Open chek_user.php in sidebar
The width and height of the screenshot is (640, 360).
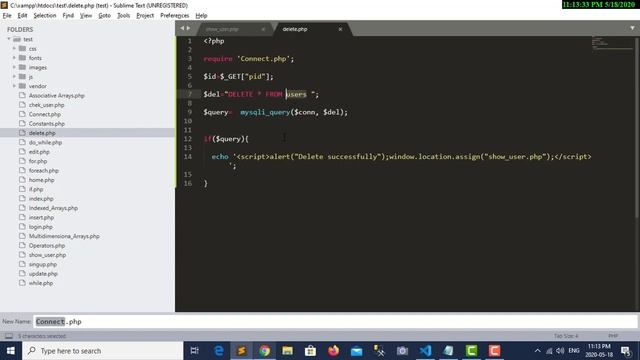click(46, 105)
